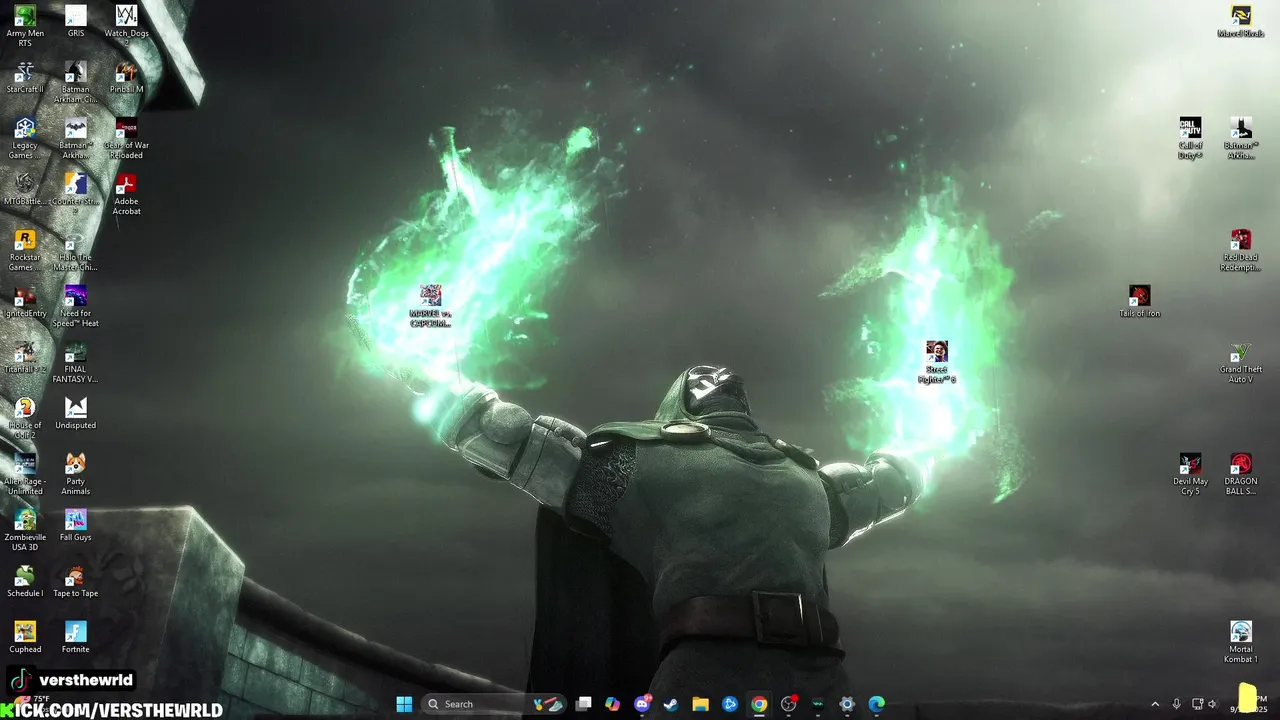Select Grand Theft Auto V shortcut

(x=1241, y=362)
